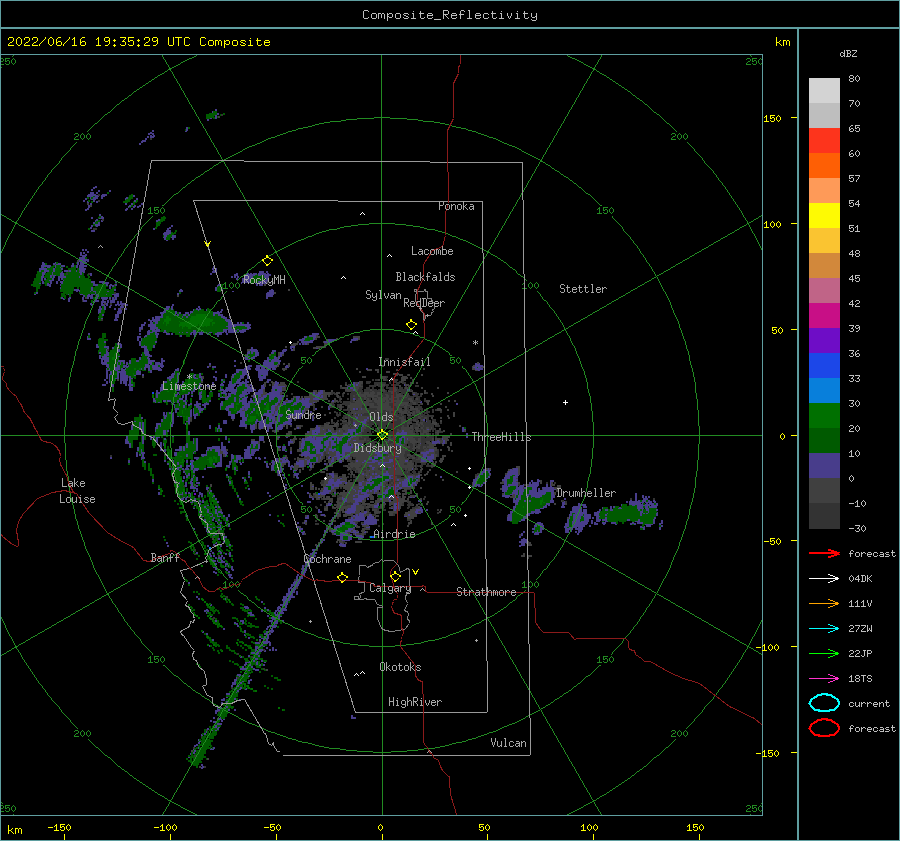Screen dimensions: 900x841
Task: Click the ThreeHills label
Action: pos(502,437)
